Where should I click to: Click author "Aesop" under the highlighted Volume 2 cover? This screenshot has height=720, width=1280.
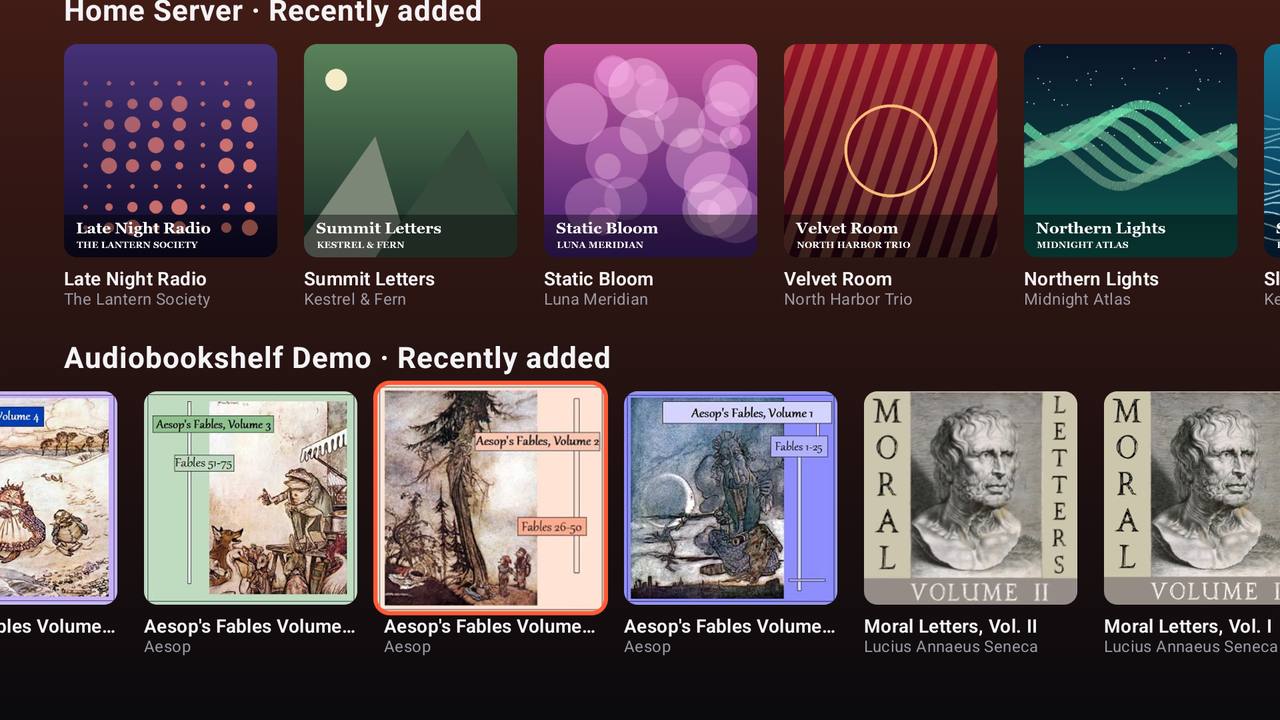pyautogui.click(x=407, y=647)
